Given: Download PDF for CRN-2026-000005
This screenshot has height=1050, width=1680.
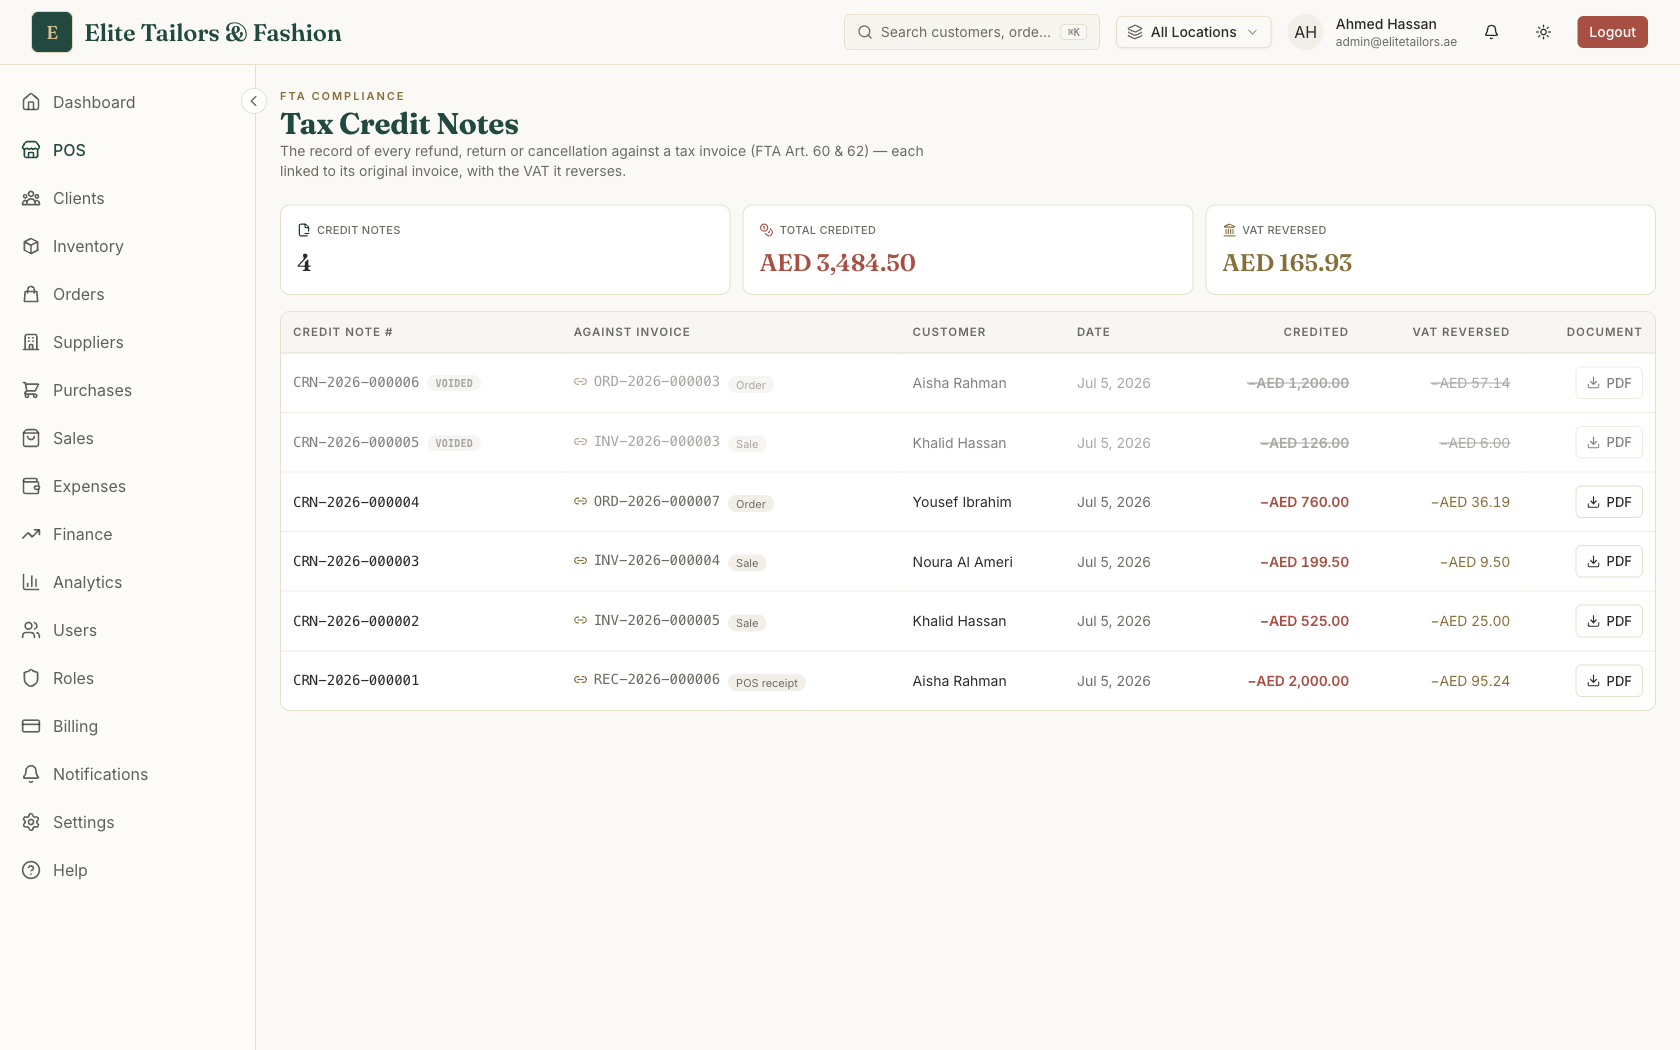Looking at the screenshot, I should point(1609,442).
